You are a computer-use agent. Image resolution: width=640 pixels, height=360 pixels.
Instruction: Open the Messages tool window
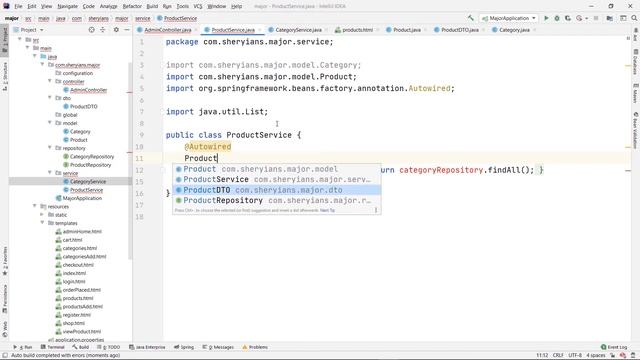pyautogui.click(x=218, y=347)
